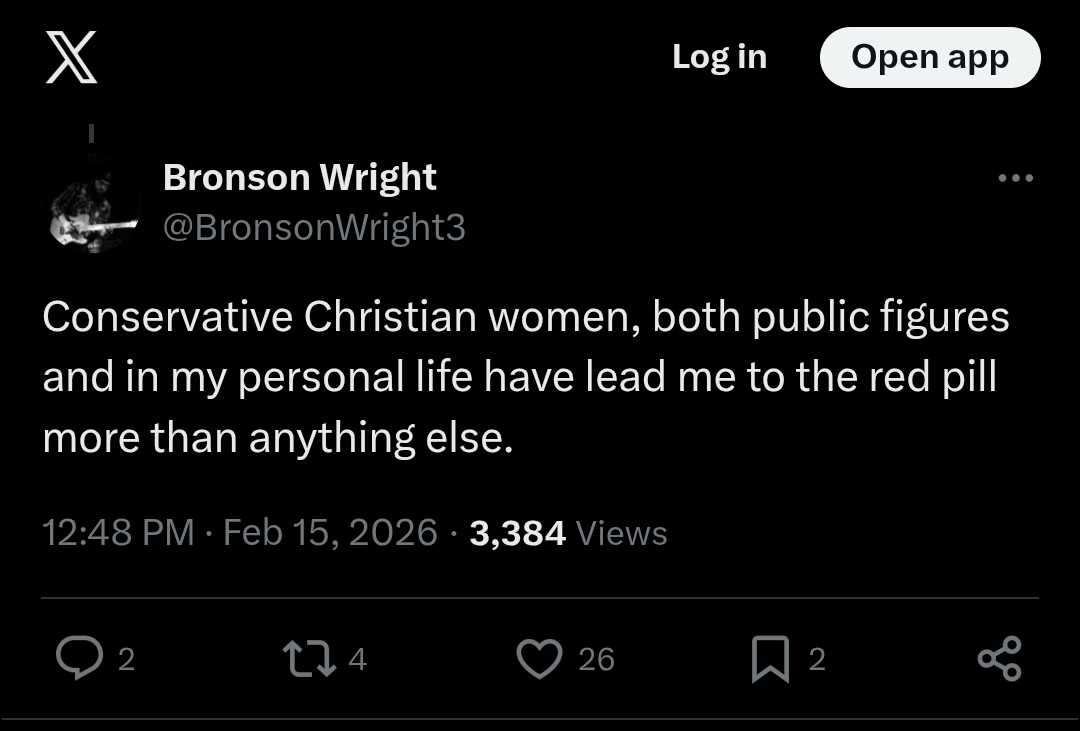Click the 12:48 PM timestamp
This screenshot has width=1080, height=731.
click(118, 532)
